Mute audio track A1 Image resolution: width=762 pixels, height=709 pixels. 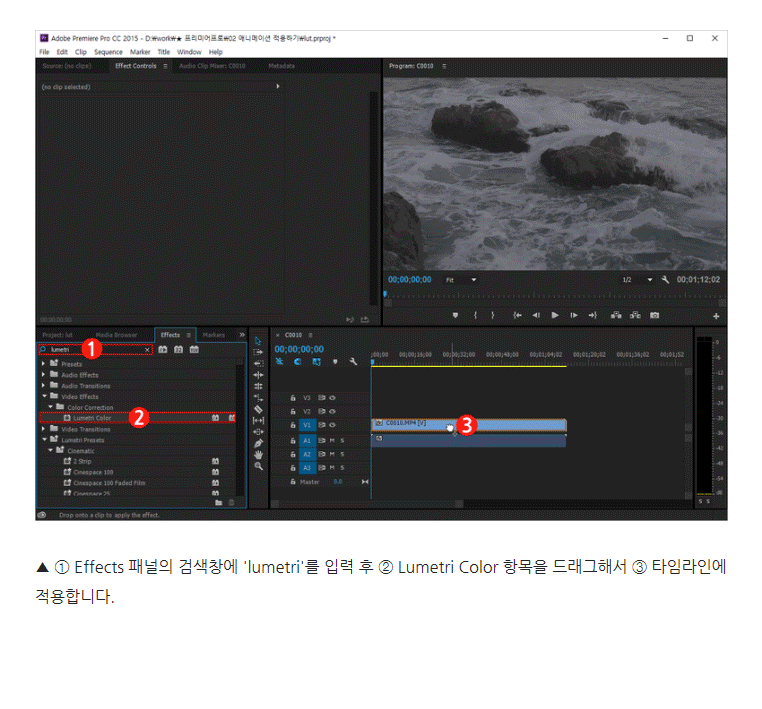[x=332, y=440]
